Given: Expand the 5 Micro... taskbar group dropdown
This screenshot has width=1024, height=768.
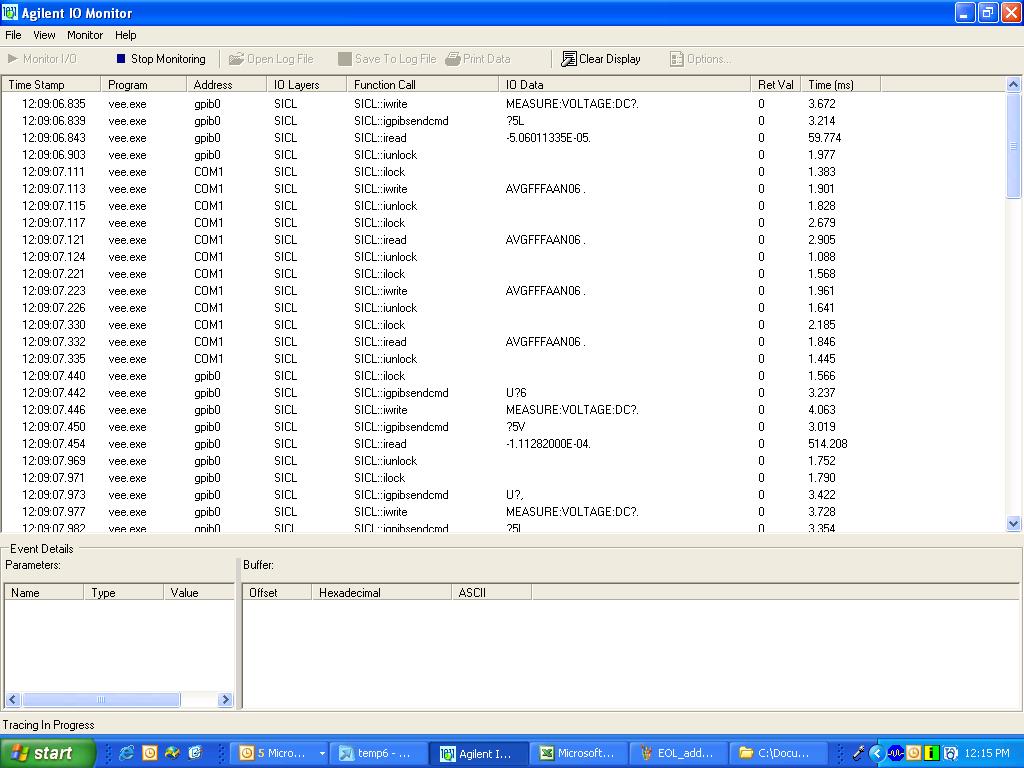Looking at the screenshot, I should coord(322,753).
